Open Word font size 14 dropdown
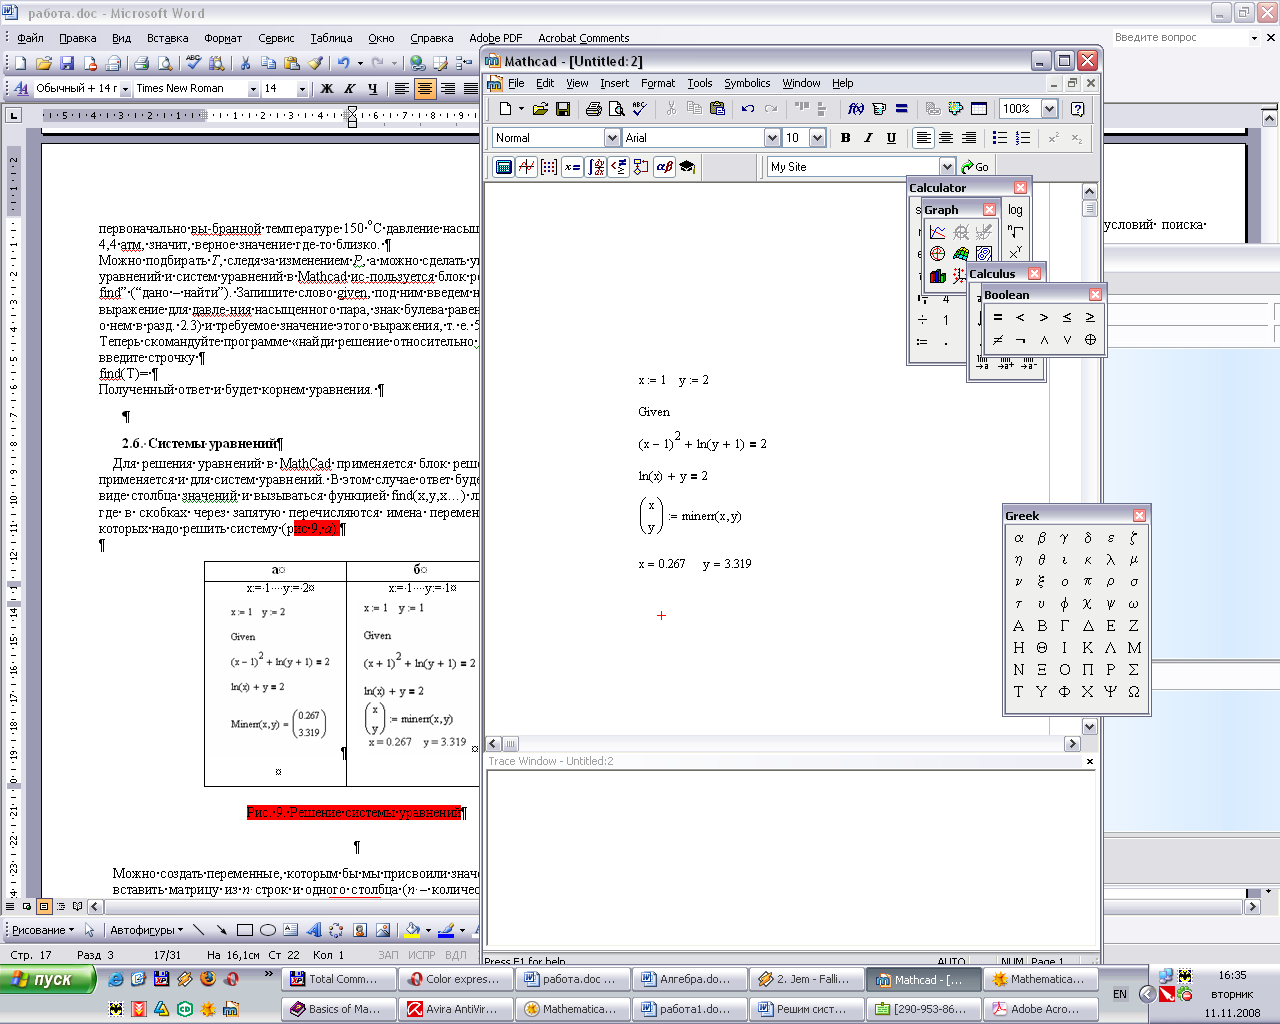Image resolution: width=1280 pixels, height=1024 pixels. coord(302,89)
